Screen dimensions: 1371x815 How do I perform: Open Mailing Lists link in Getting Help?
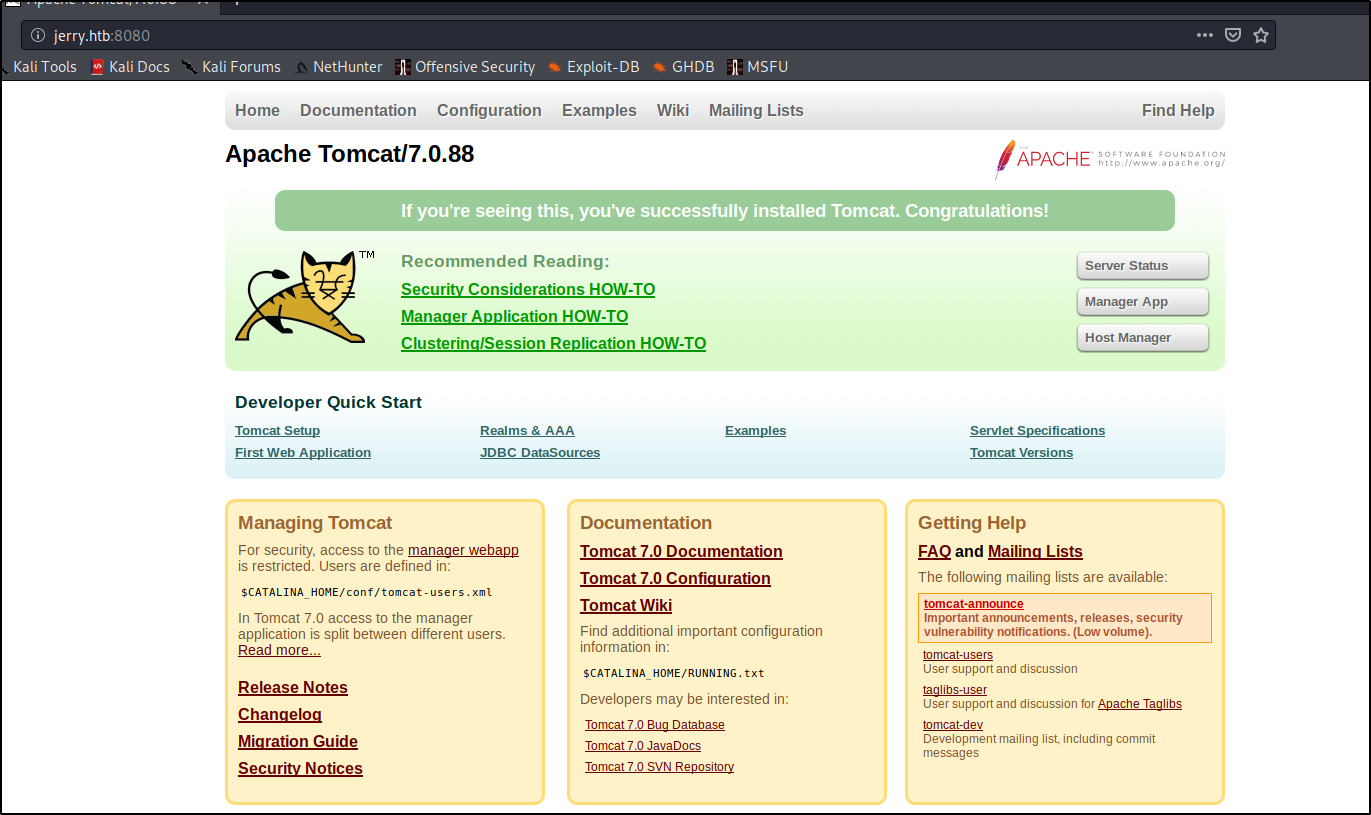[1035, 552]
